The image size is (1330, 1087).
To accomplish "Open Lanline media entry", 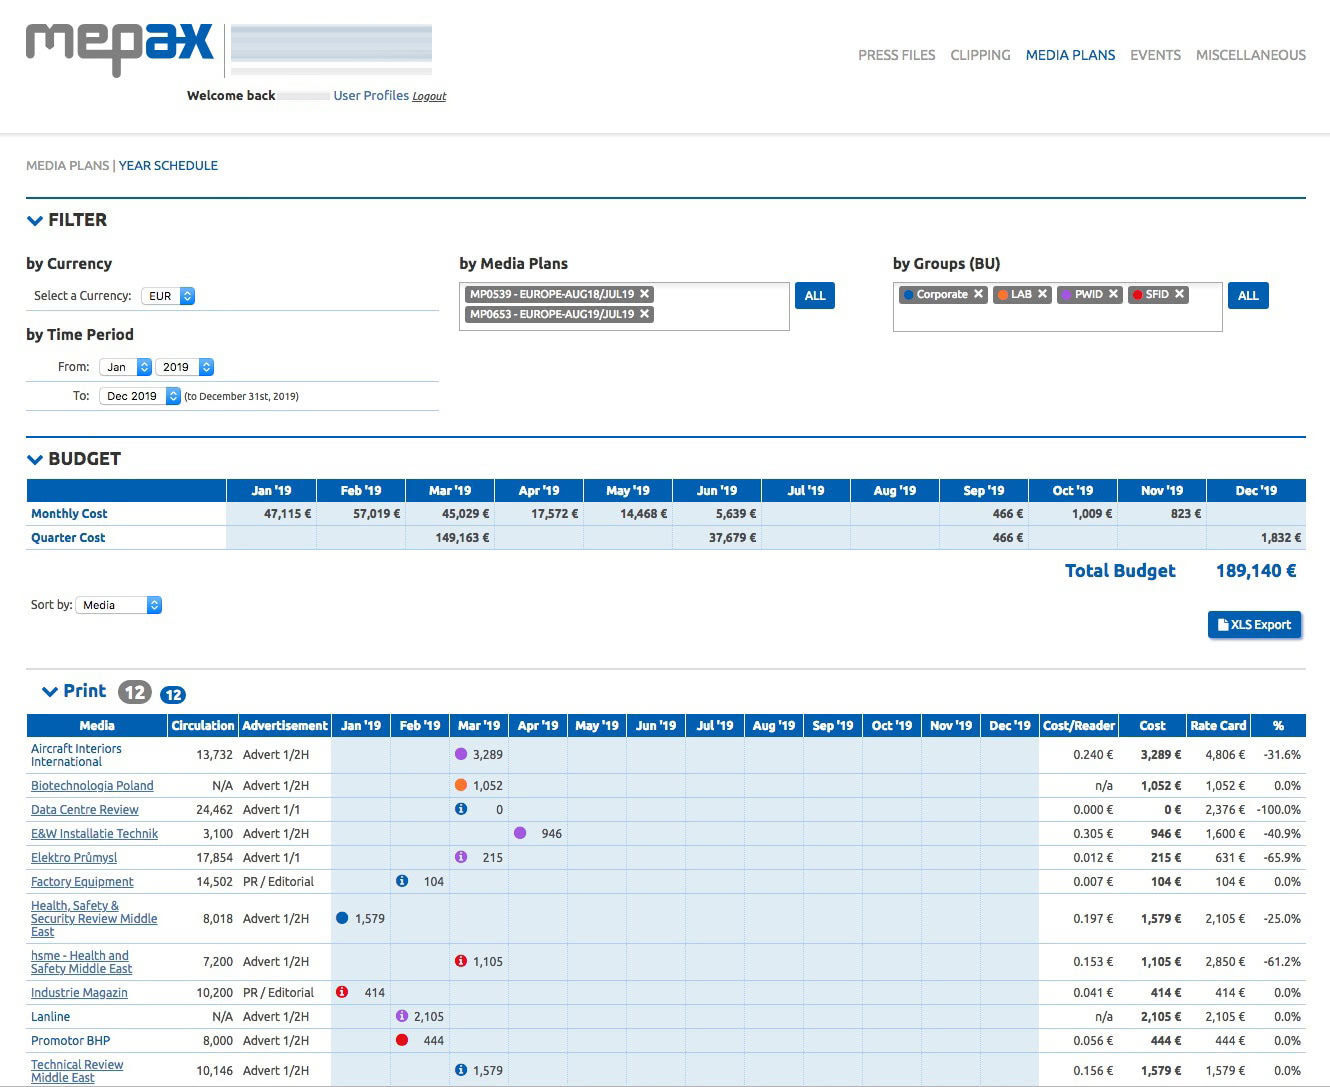I will pos(50,1017).
